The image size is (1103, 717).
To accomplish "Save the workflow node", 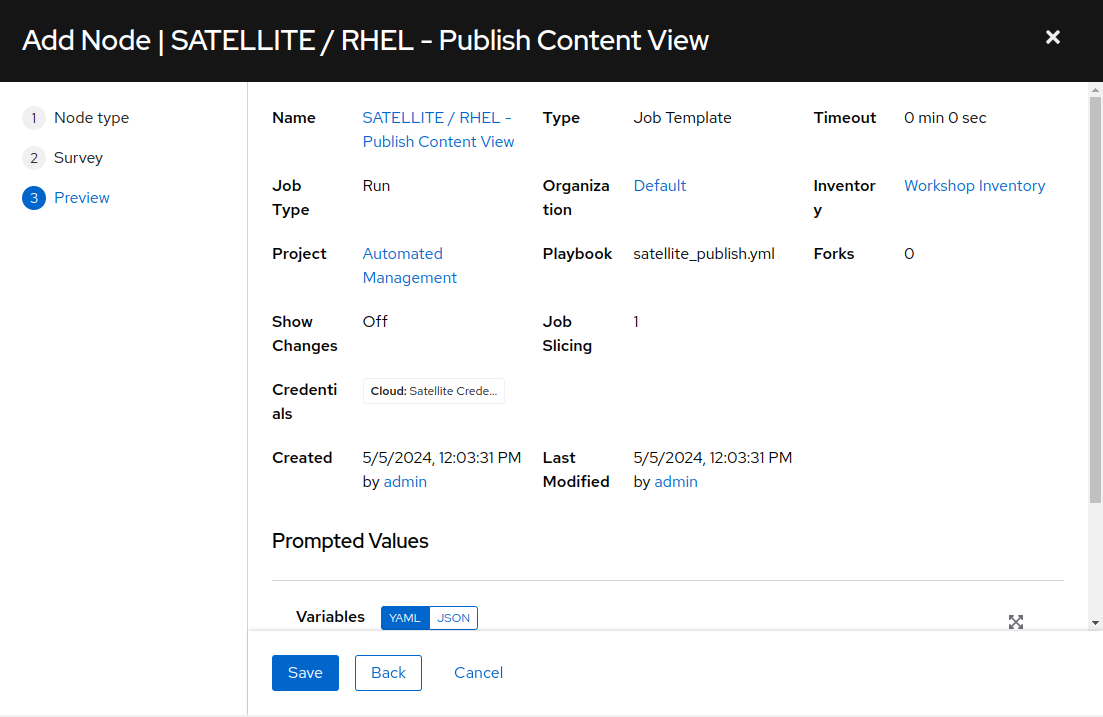I will [305, 673].
